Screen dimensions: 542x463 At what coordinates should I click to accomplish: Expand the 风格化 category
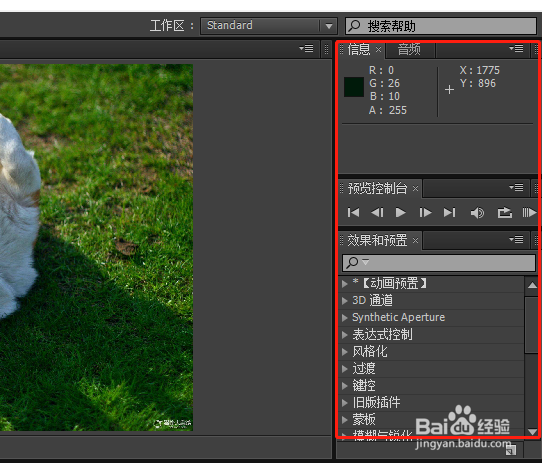pyautogui.click(x=344, y=352)
